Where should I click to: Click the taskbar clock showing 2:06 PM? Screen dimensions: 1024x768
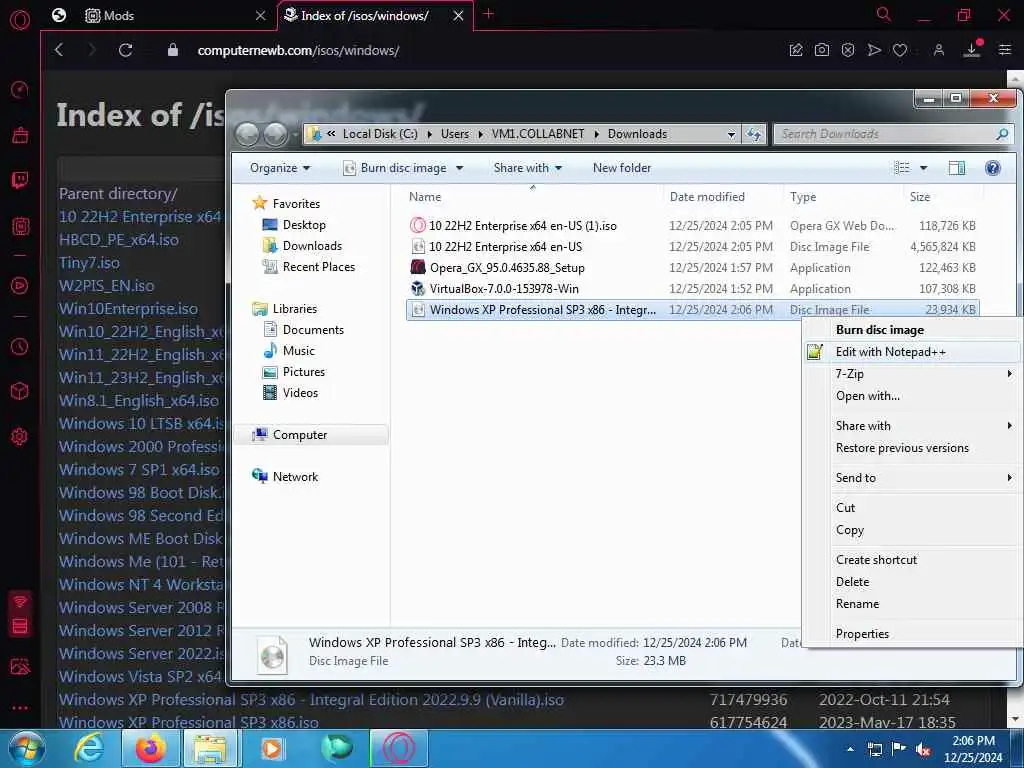973,749
